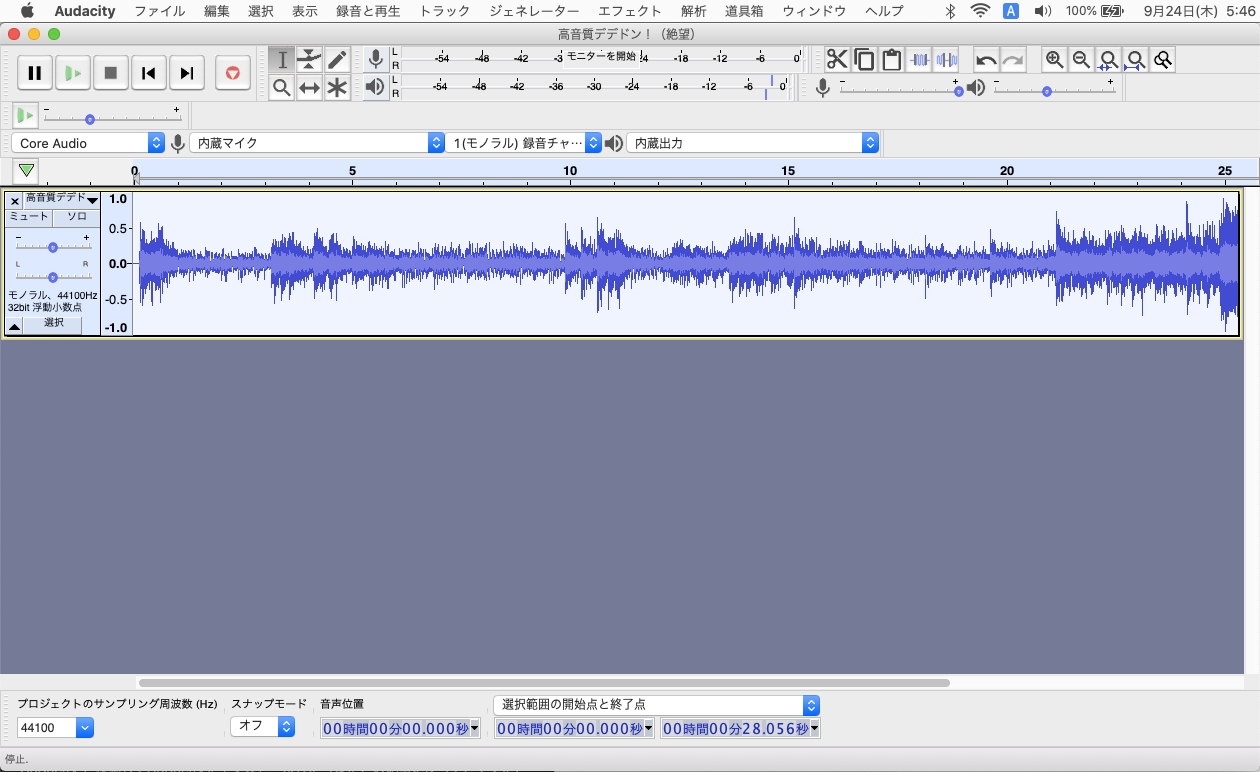Select the Multi-tool asterisk icon
1260x772 pixels.
(x=338, y=88)
